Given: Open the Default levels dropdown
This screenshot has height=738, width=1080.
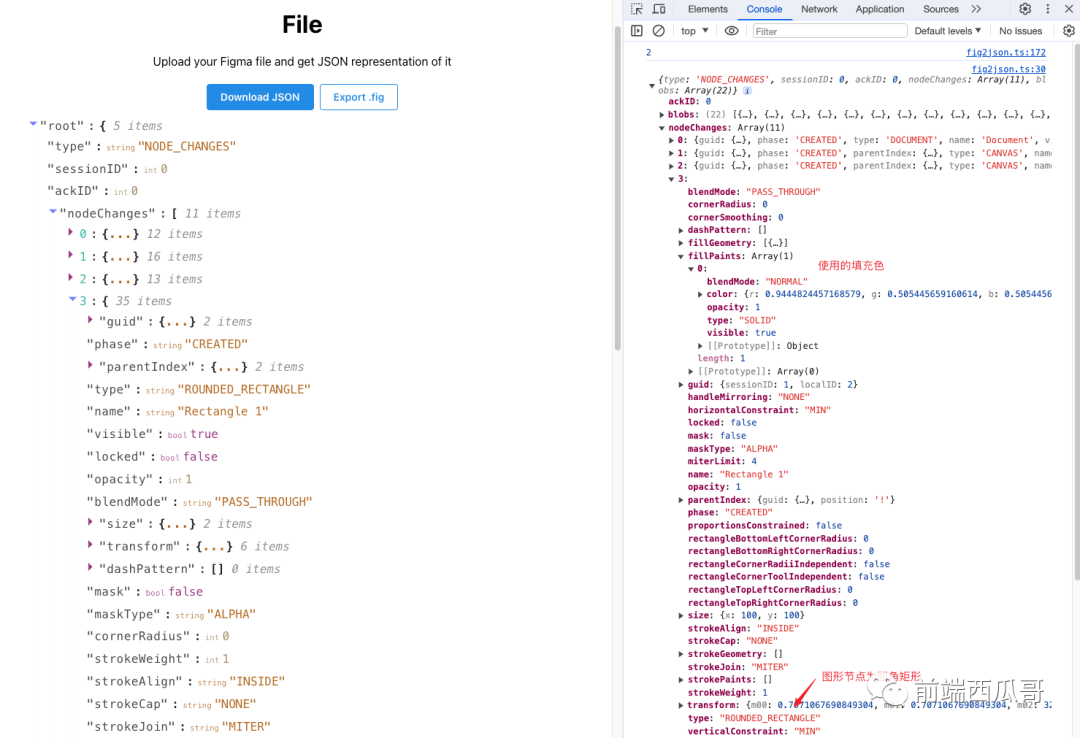Looking at the screenshot, I should coord(948,31).
